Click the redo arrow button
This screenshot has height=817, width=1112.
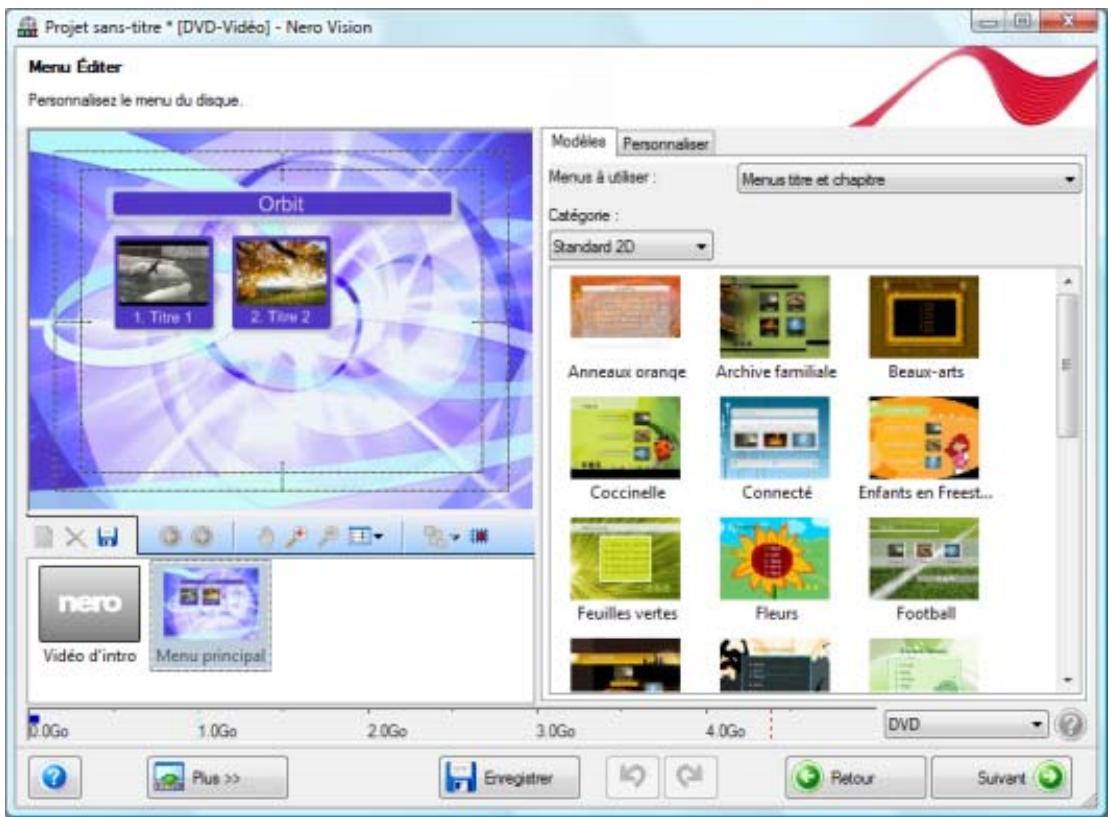pos(690,777)
